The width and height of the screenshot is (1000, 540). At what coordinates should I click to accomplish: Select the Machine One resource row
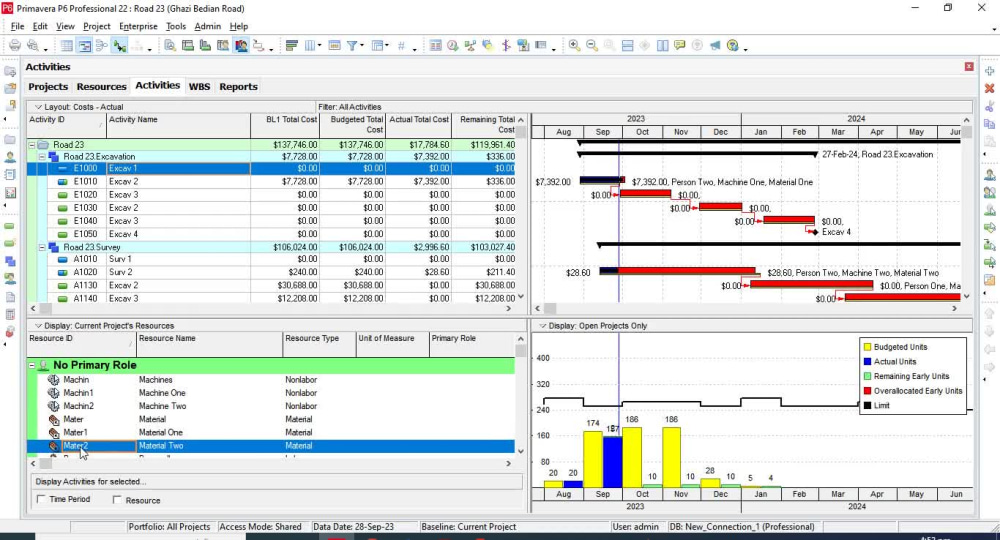pyautogui.click(x=271, y=393)
